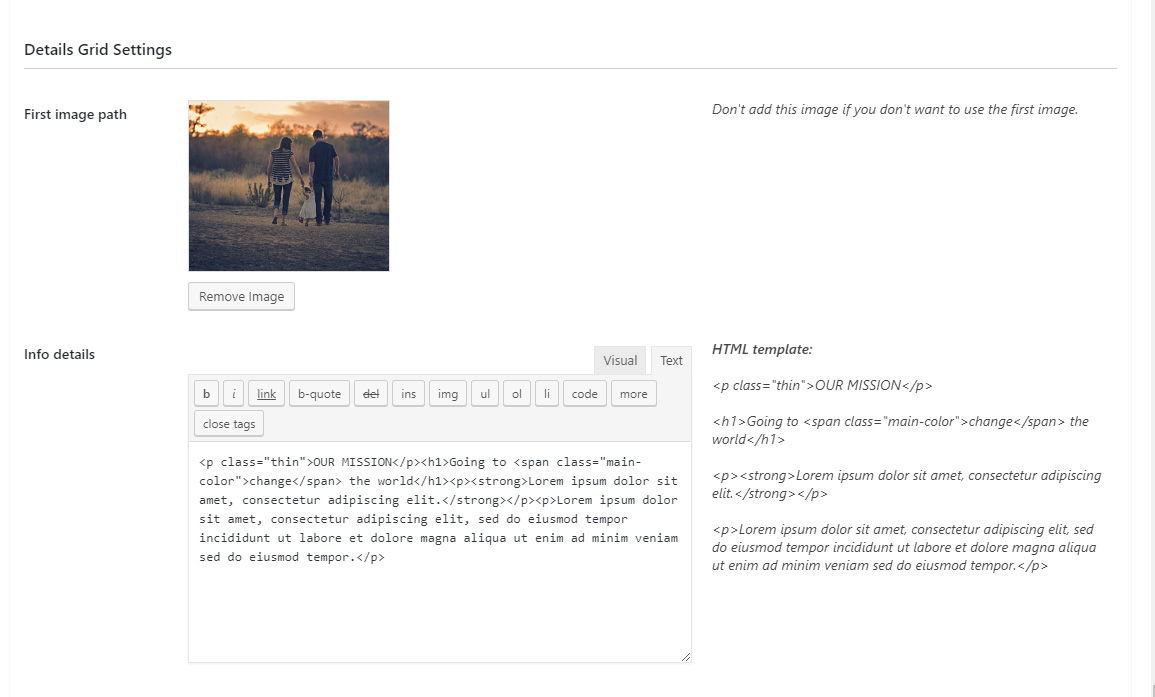Insert a link with the link button
The width and height of the screenshot is (1155, 697).
coord(267,393)
